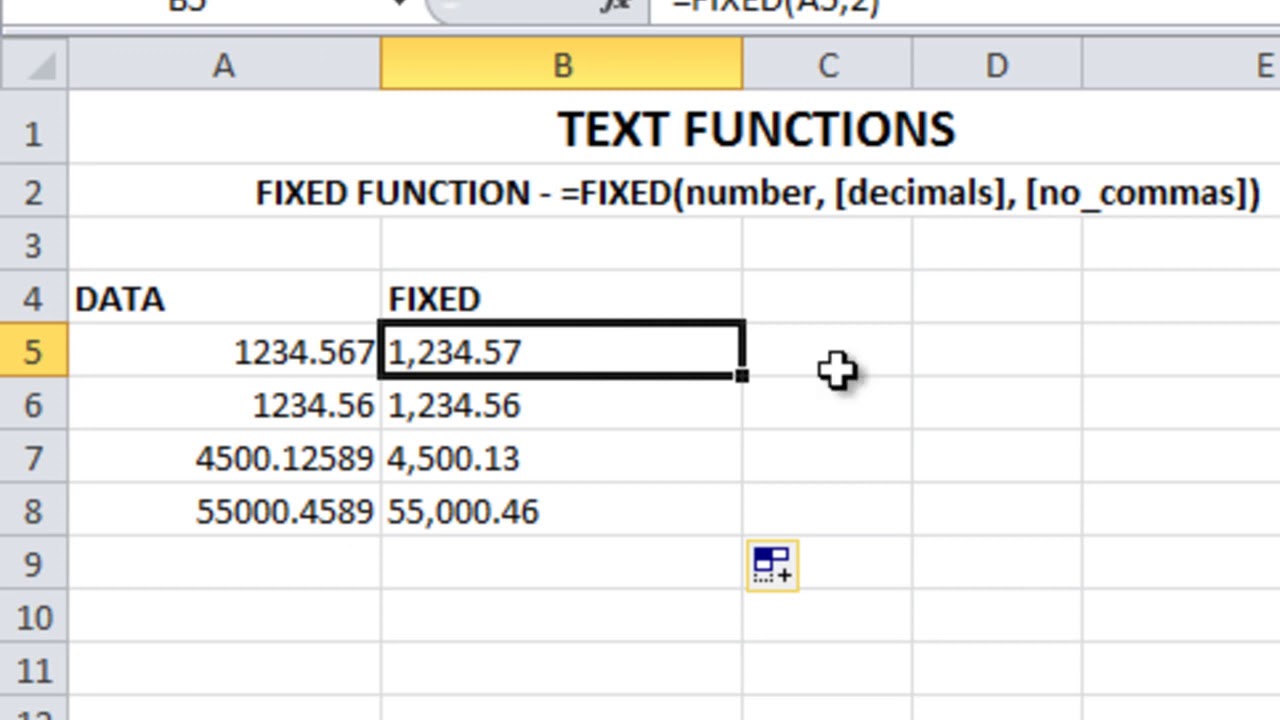
Task: Select cell containing 4500.12589
Action: point(224,457)
